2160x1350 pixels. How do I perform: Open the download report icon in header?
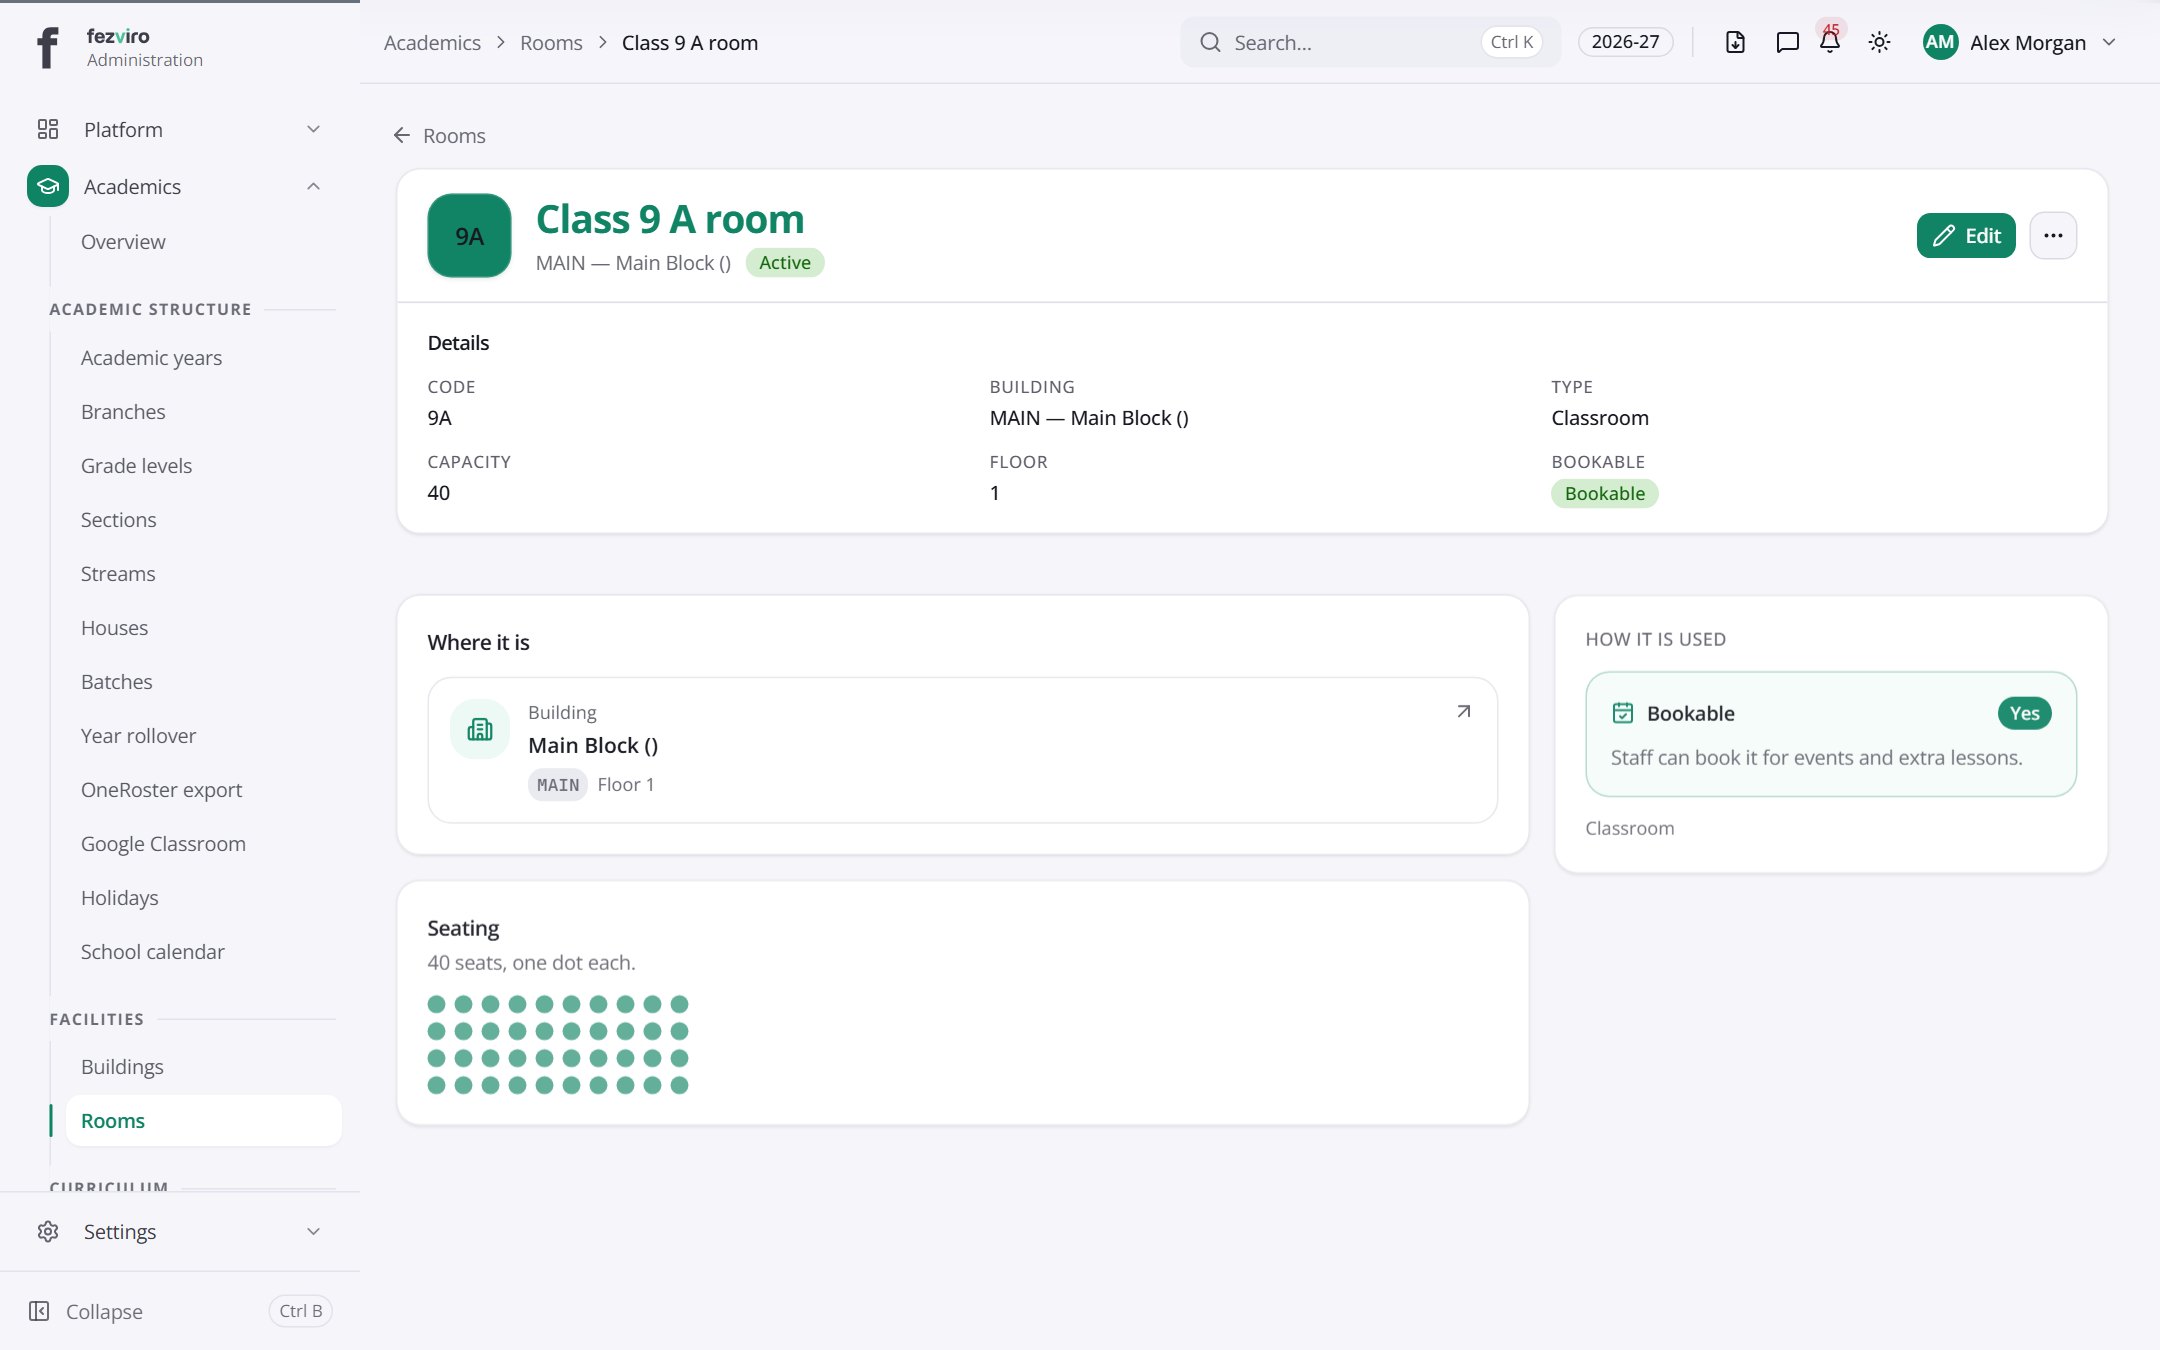(1735, 42)
